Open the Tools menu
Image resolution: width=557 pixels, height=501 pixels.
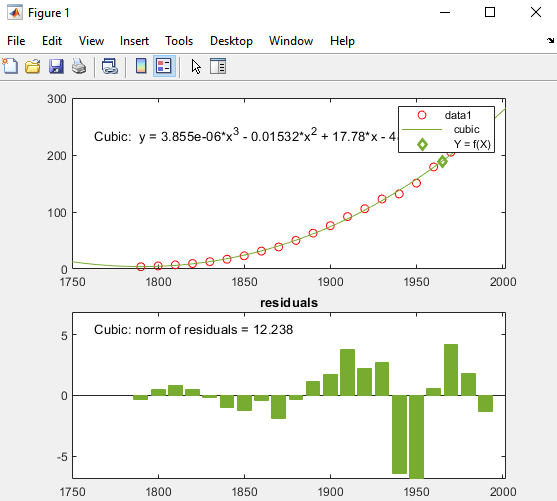[179, 41]
